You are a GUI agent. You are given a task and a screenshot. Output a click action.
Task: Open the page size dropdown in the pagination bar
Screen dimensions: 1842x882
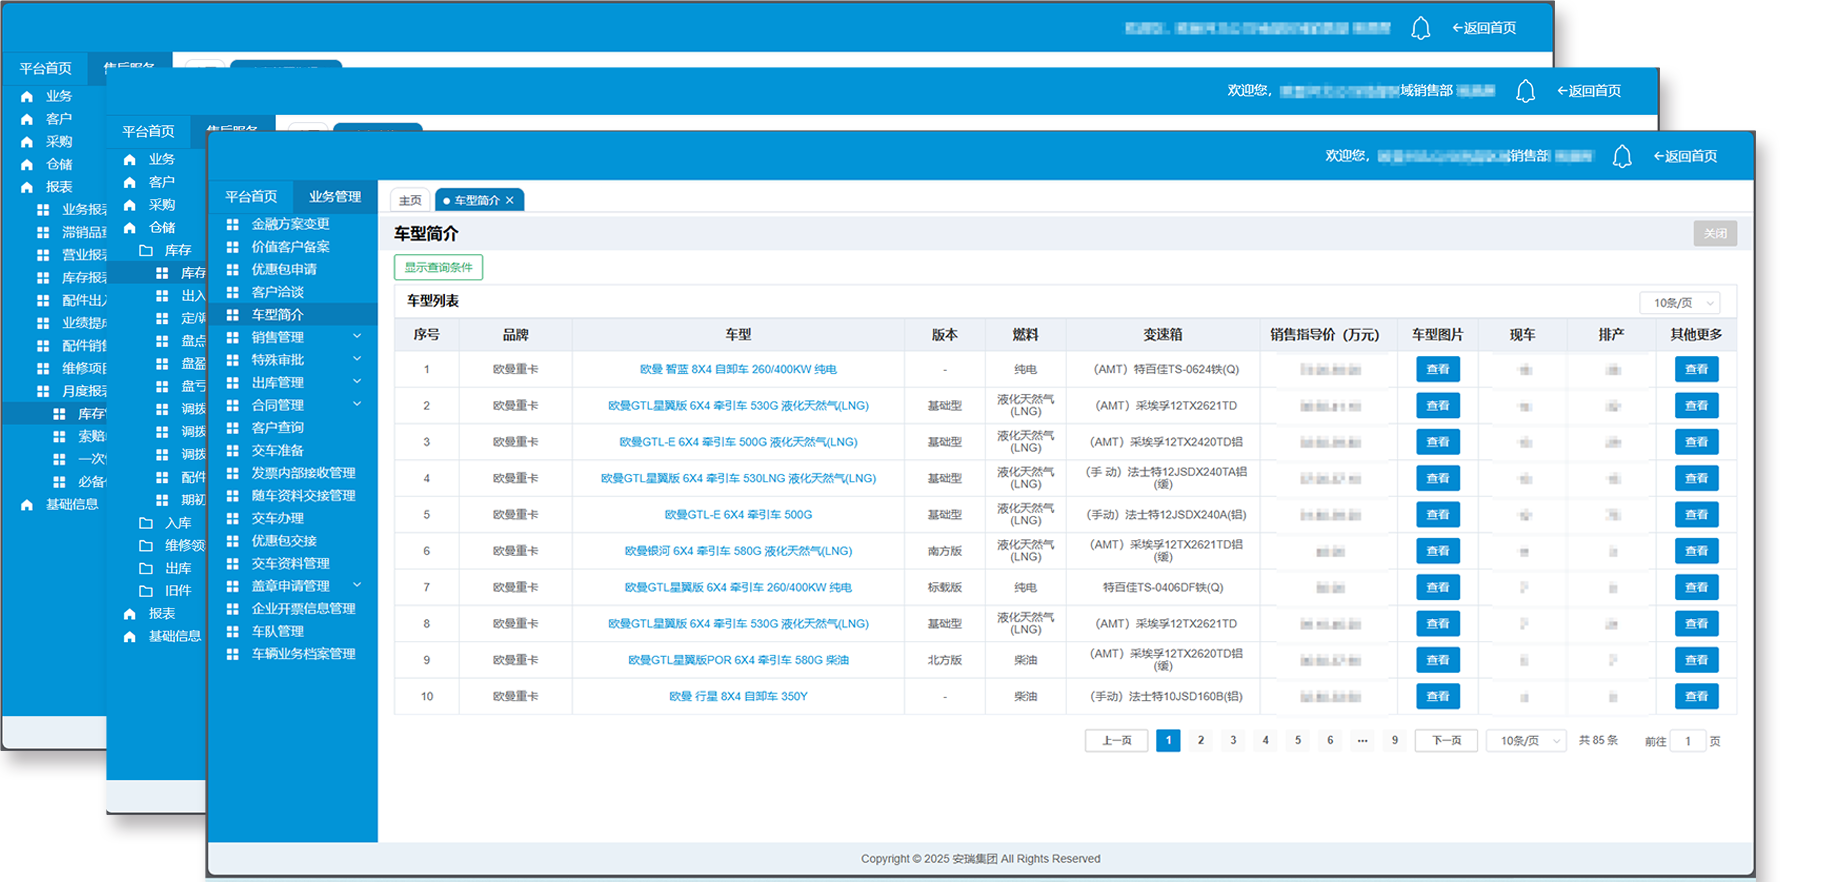1526,741
